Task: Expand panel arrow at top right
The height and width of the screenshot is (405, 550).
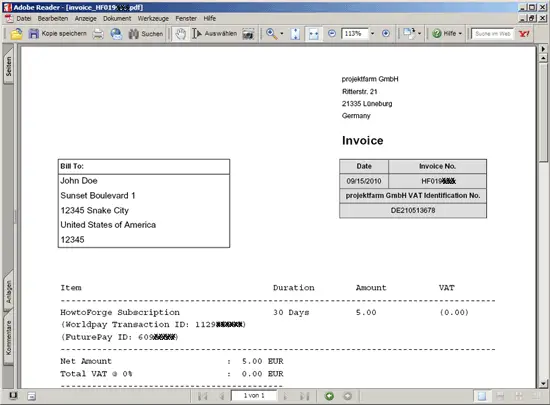Action: pyautogui.click(x=543, y=49)
